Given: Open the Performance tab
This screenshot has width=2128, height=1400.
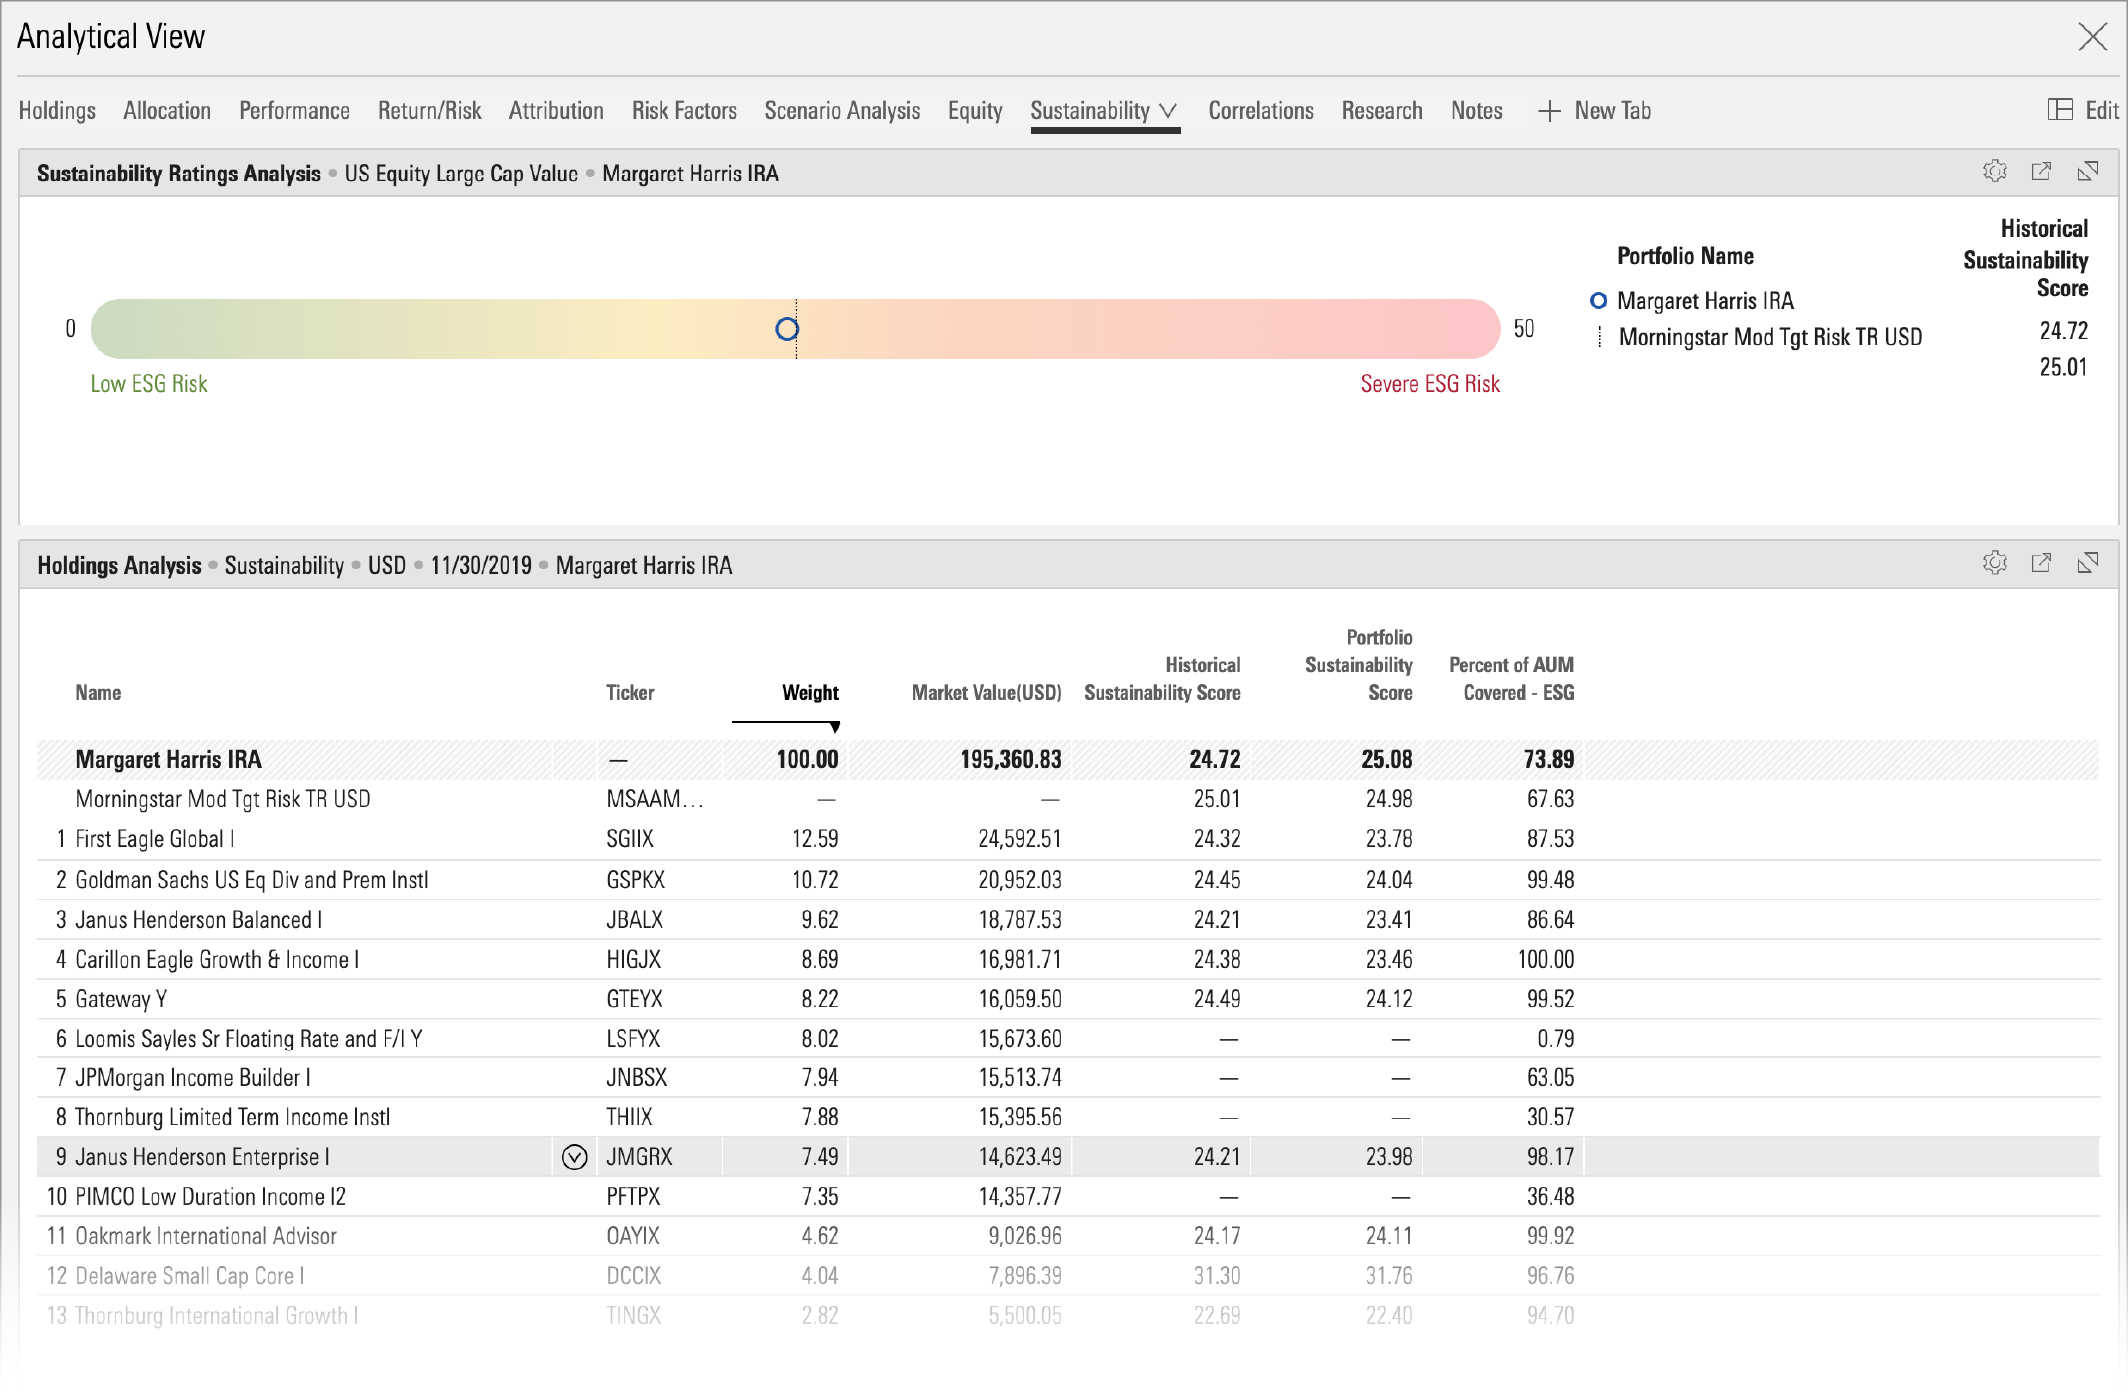Looking at the screenshot, I should point(294,111).
